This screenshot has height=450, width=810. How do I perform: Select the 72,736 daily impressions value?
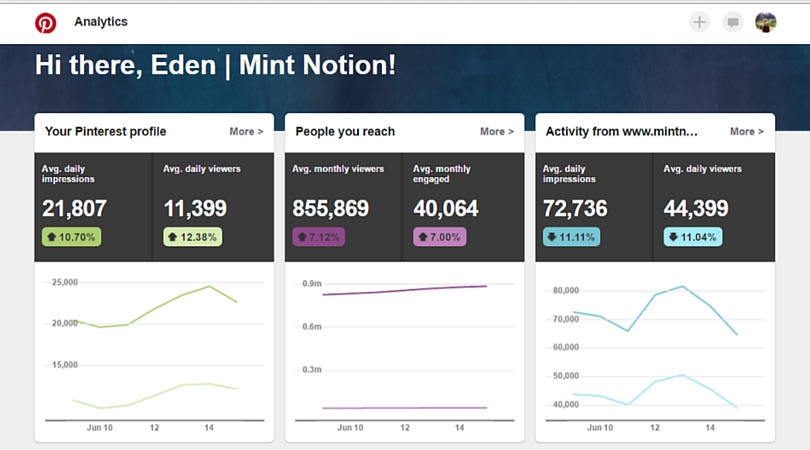(575, 209)
